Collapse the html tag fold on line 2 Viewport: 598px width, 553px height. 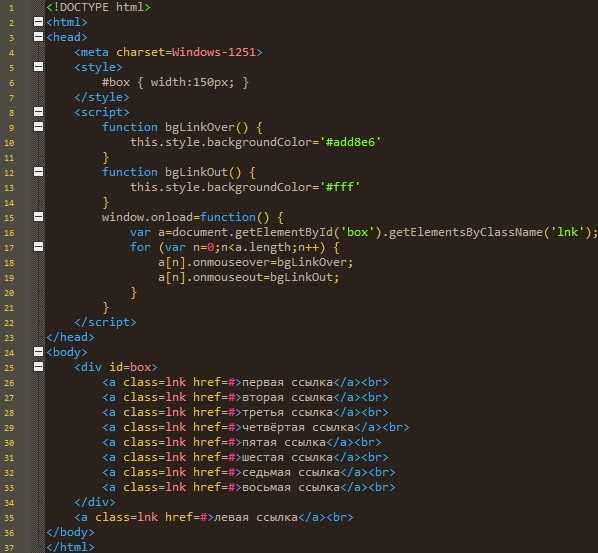[39, 21]
